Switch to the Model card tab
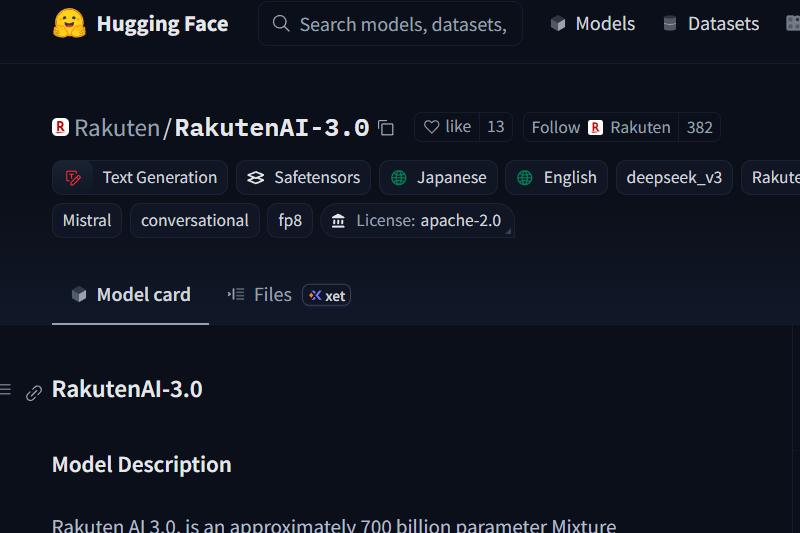The image size is (800, 533). [130, 294]
